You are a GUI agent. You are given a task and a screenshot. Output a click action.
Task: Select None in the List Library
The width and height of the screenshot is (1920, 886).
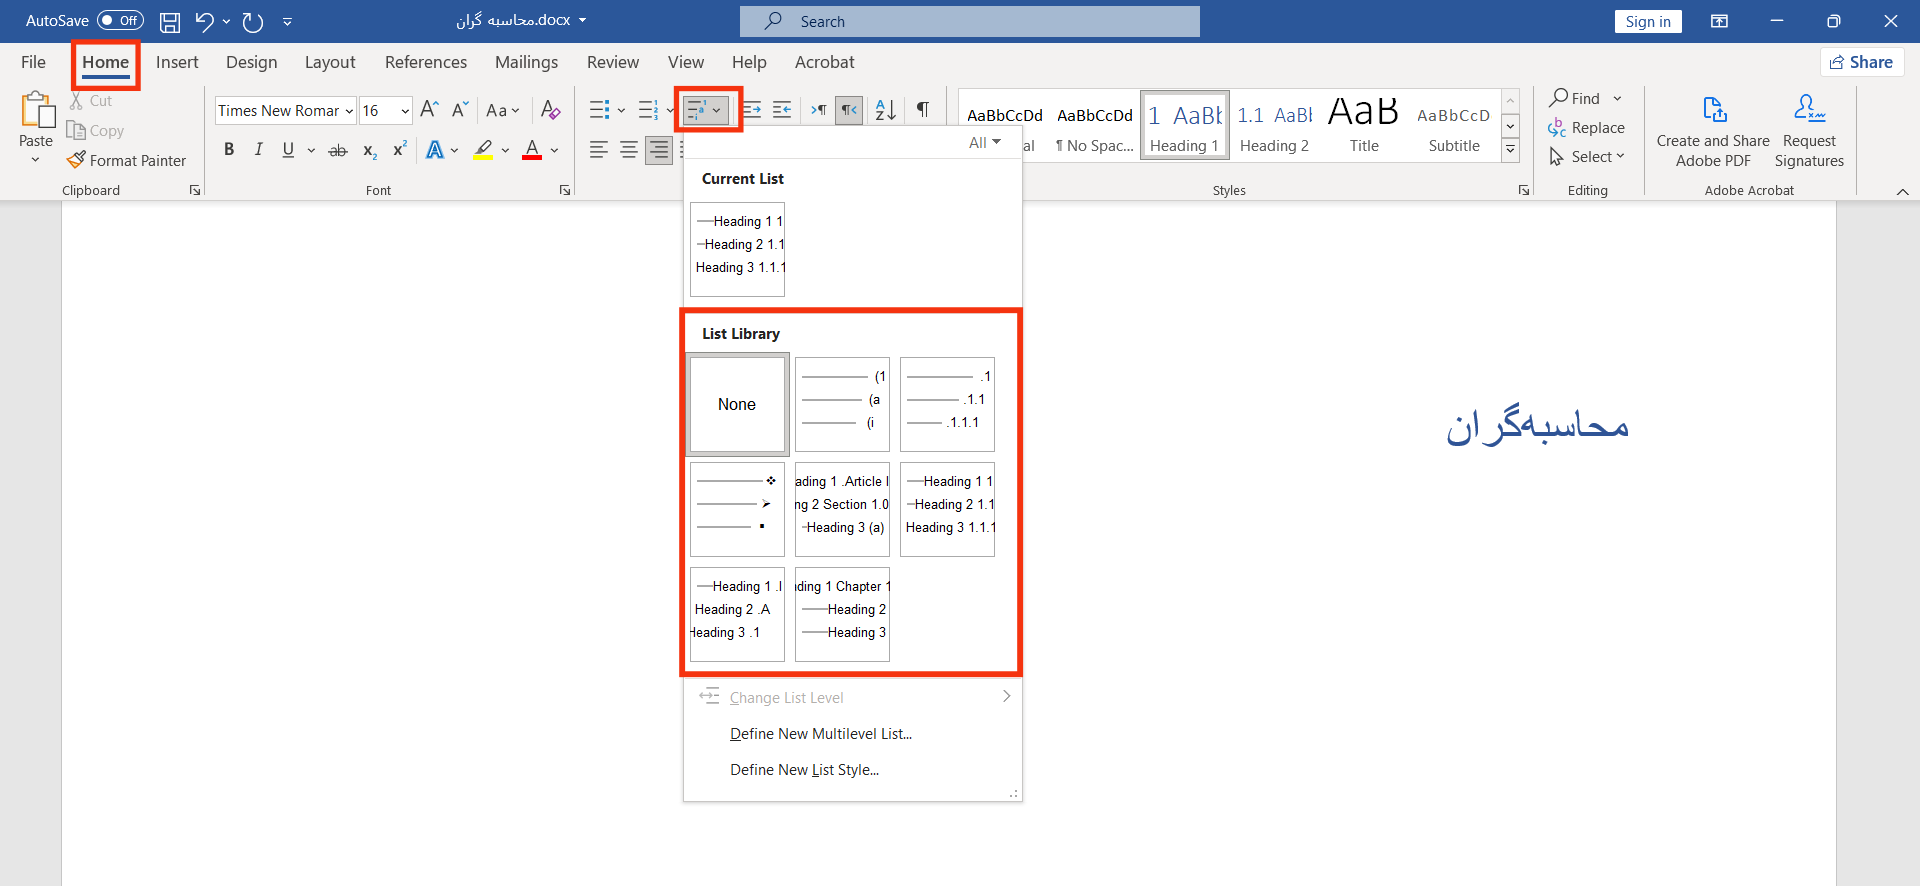click(x=737, y=404)
